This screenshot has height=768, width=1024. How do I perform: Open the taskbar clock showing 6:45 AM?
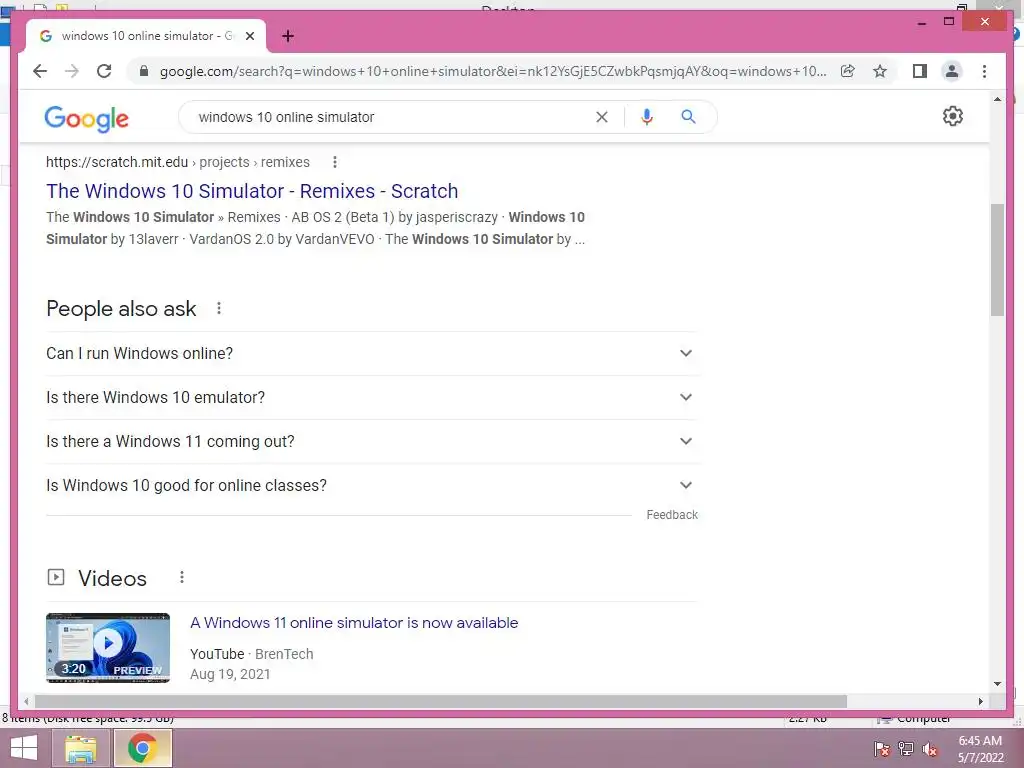(x=980, y=748)
